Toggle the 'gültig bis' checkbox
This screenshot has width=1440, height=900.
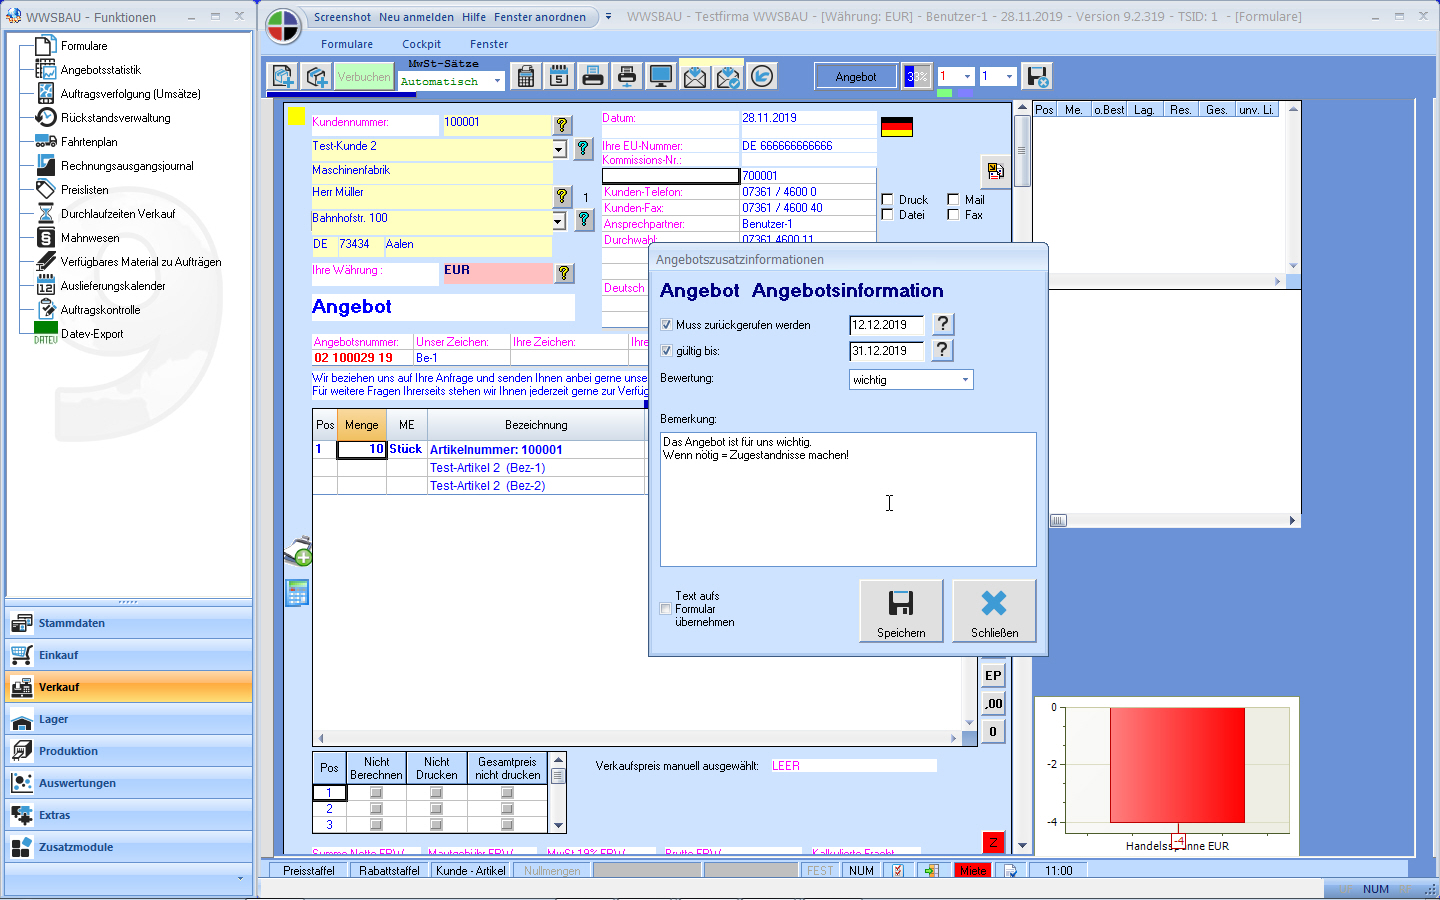coord(667,351)
